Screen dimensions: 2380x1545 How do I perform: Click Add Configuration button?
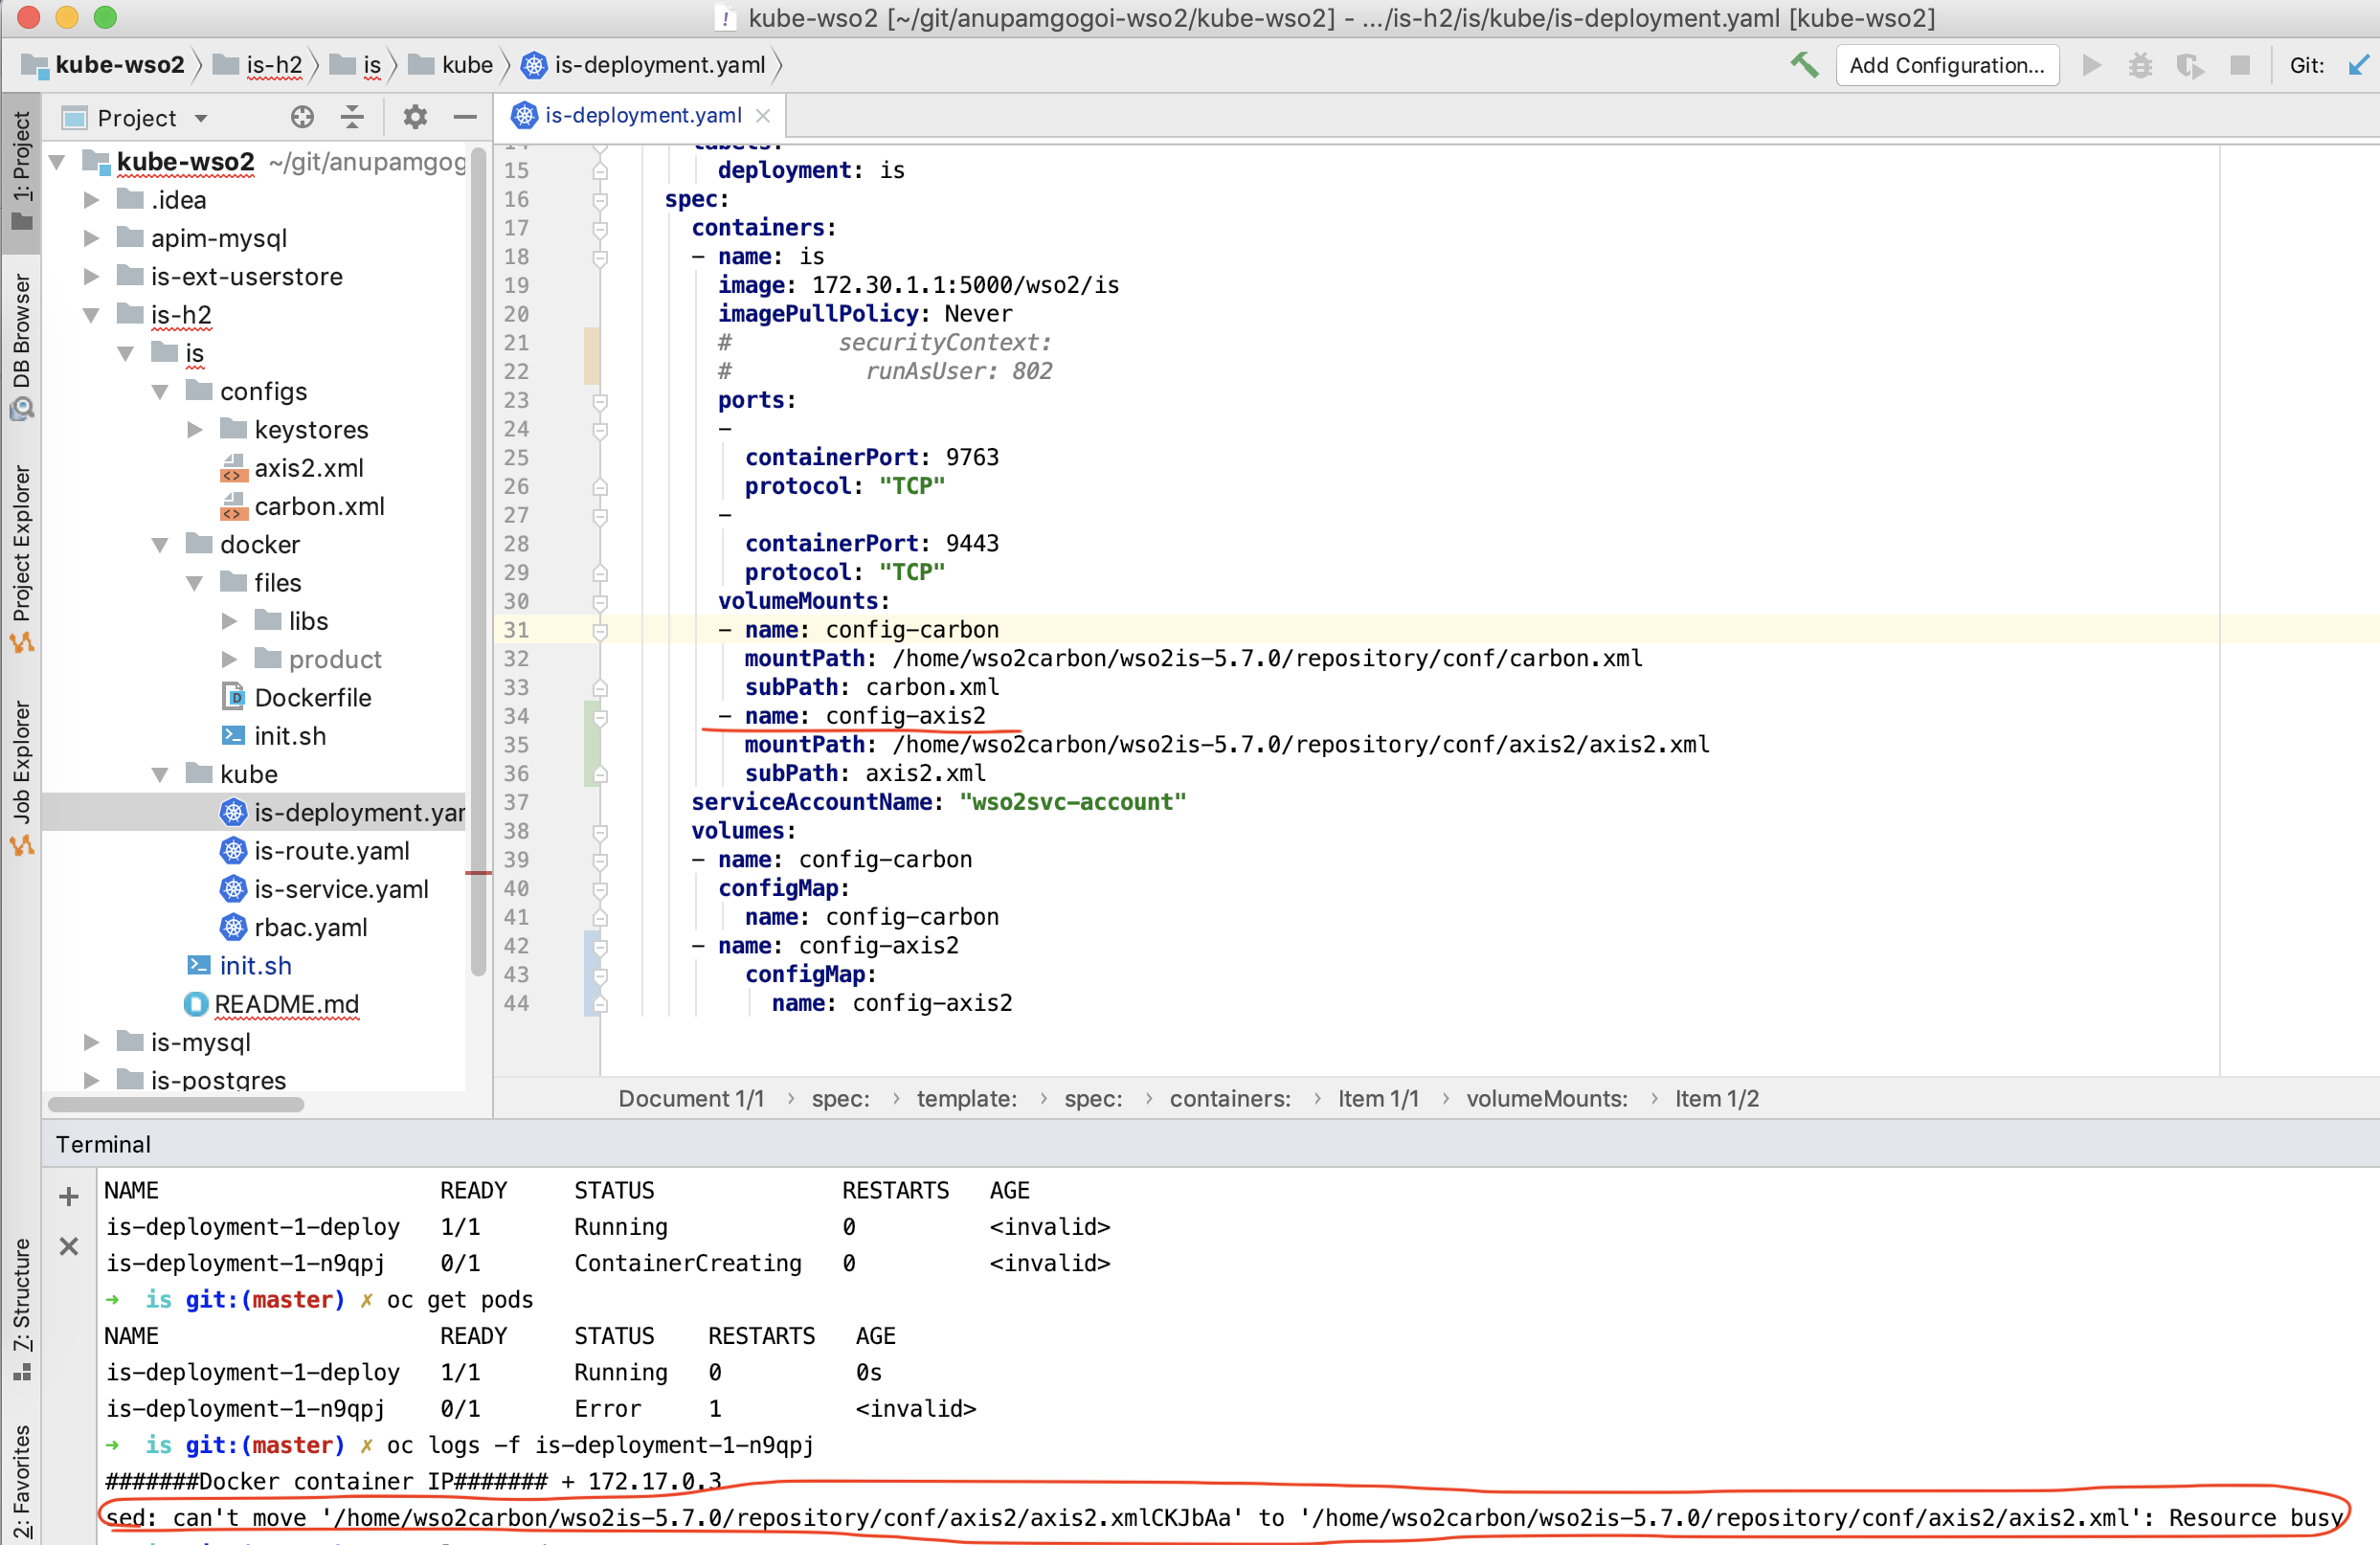pyautogui.click(x=1945, y=65)
